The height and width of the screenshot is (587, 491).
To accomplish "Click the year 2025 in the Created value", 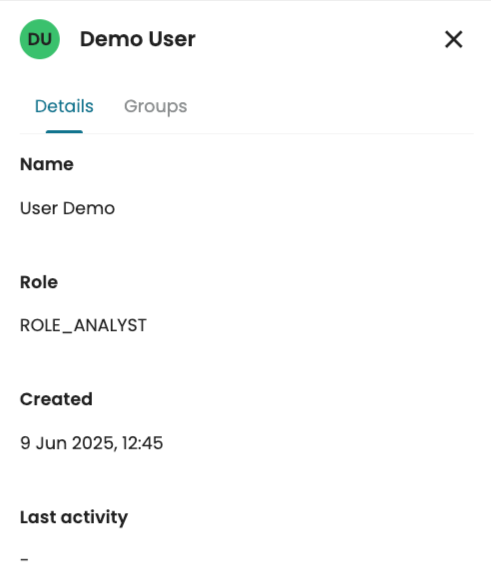I will (x=95, y=443).
